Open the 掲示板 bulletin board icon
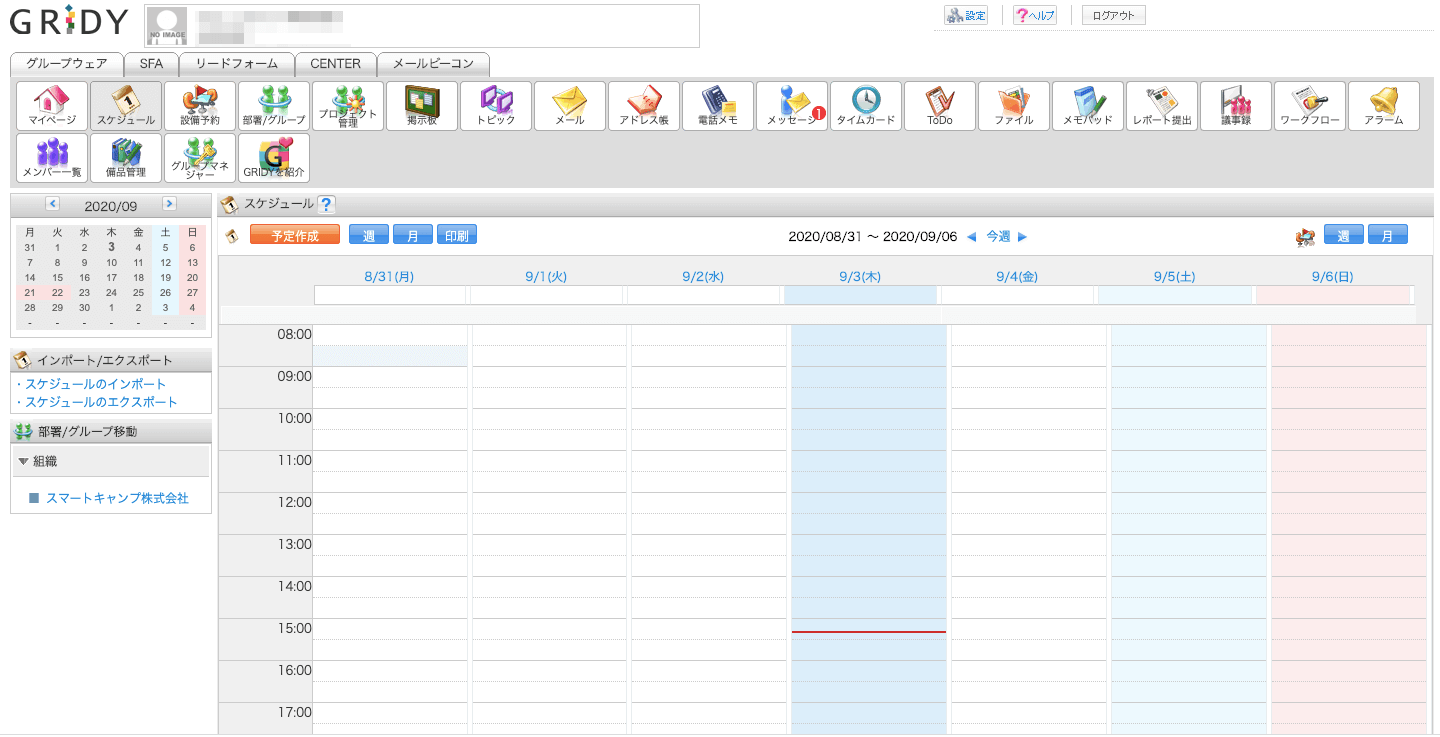1440x737 pixels. coord(422,106)
